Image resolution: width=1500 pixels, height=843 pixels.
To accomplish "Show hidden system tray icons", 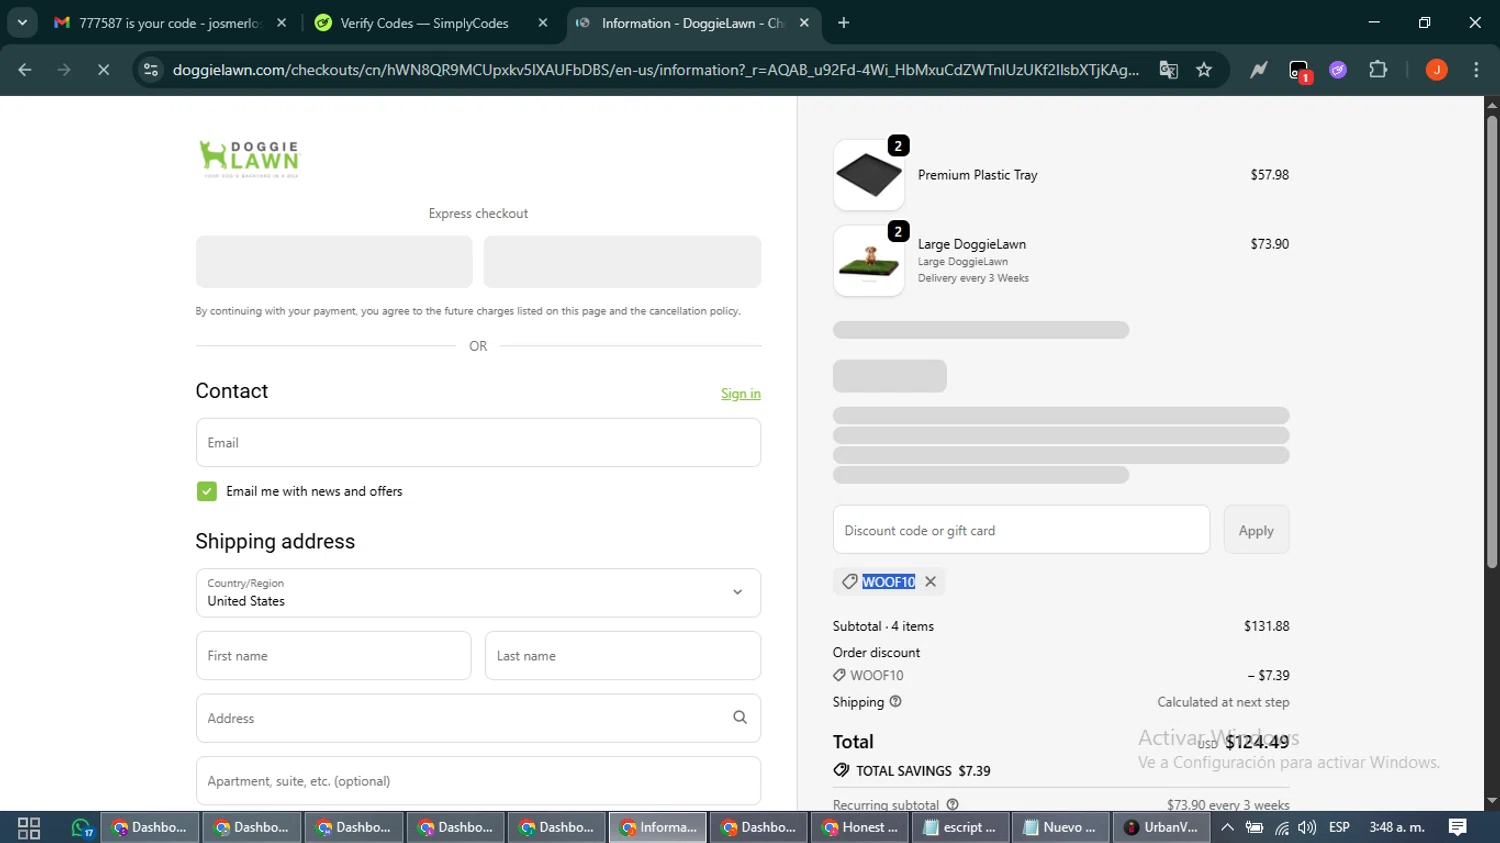I will 1227,827.
